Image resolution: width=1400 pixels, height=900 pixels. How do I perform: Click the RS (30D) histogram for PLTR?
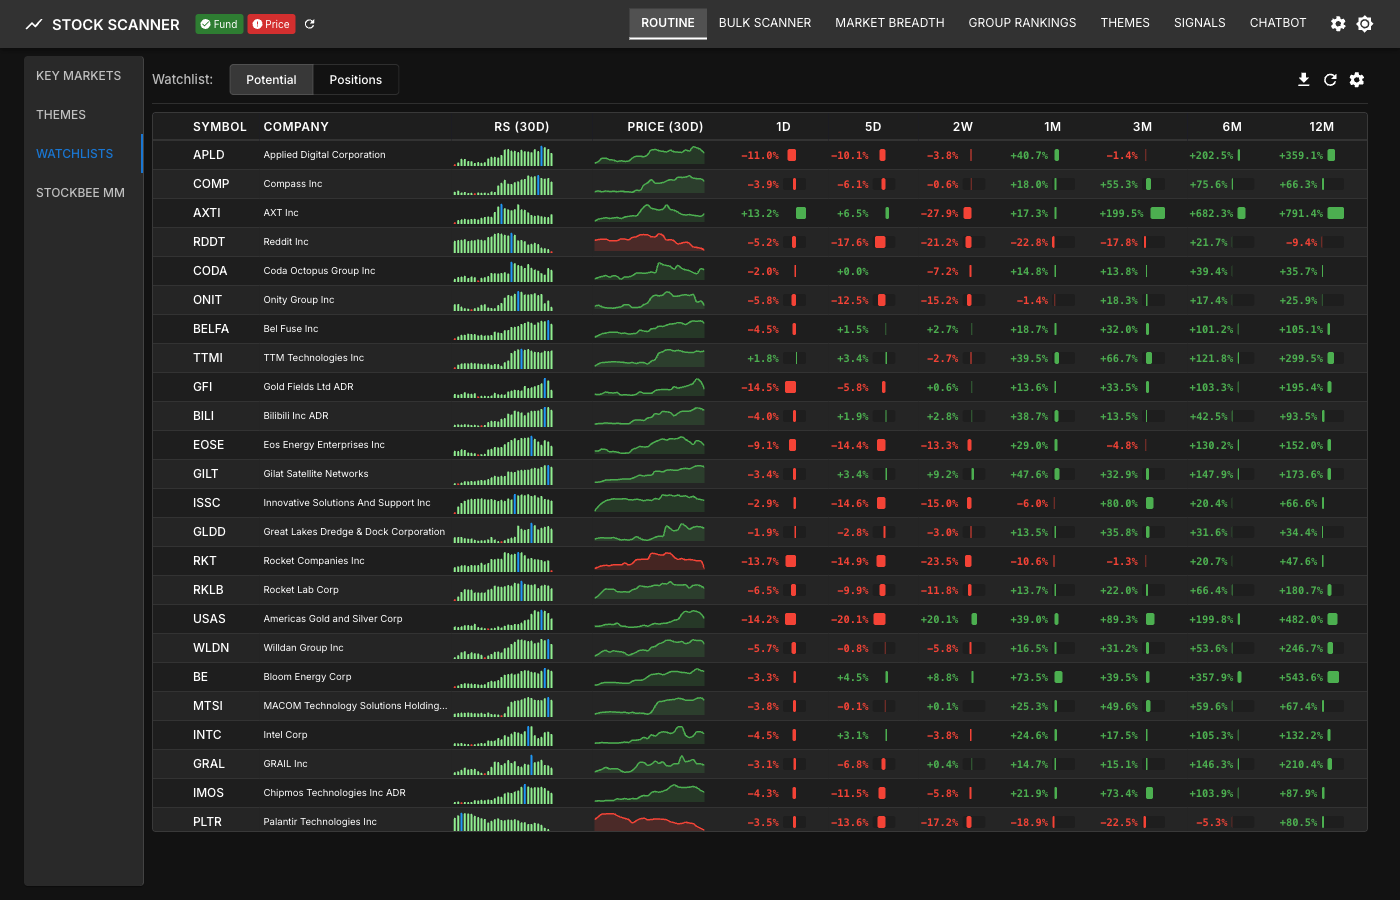coord(503,821)
